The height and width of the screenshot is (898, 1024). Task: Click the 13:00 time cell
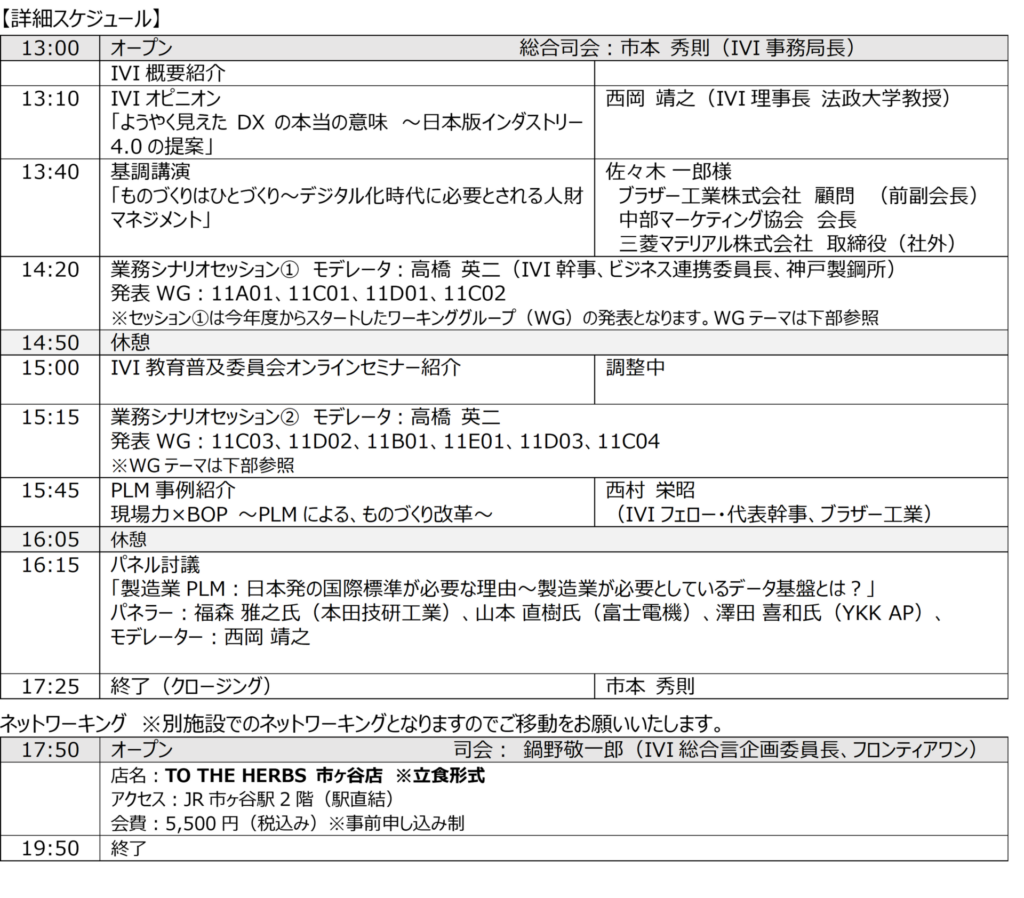[50, 48]
